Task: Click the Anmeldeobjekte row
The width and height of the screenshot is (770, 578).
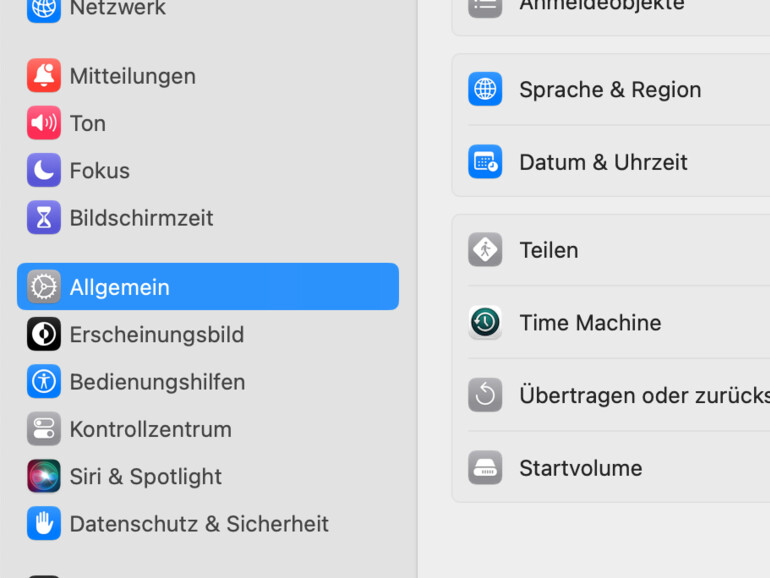Action: (601, 6)
